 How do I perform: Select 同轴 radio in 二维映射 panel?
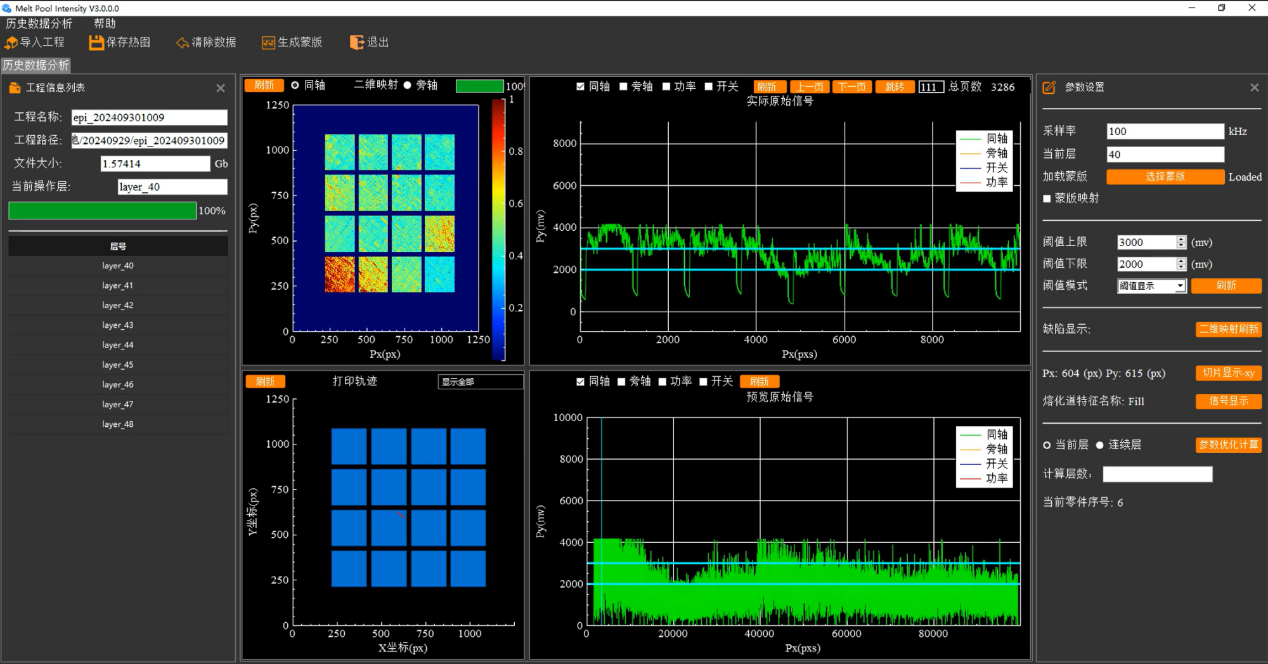point(296,86)
